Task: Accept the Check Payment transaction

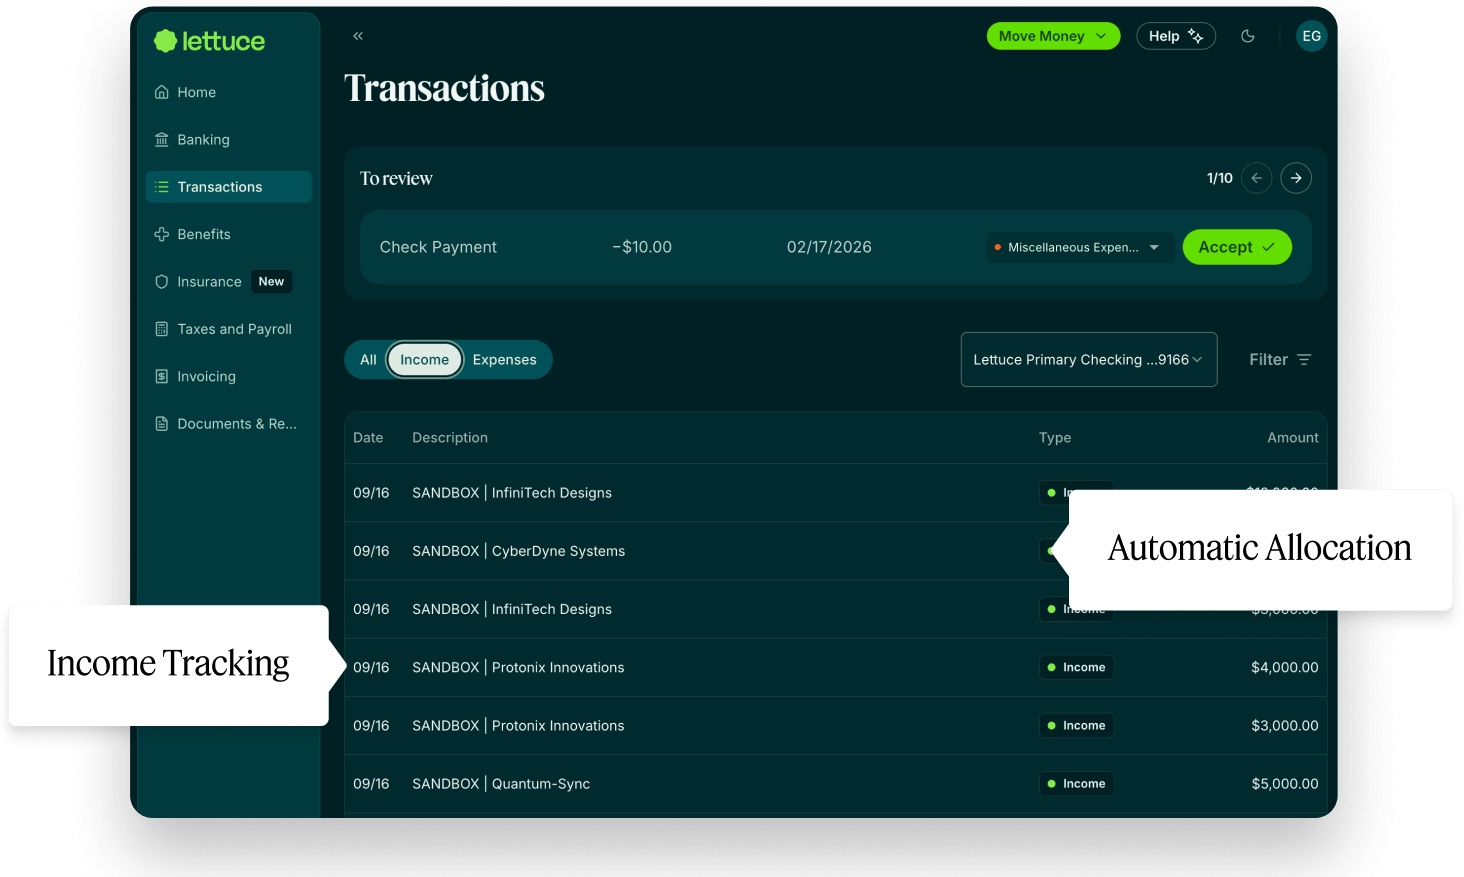Action: pos(1237,247)
